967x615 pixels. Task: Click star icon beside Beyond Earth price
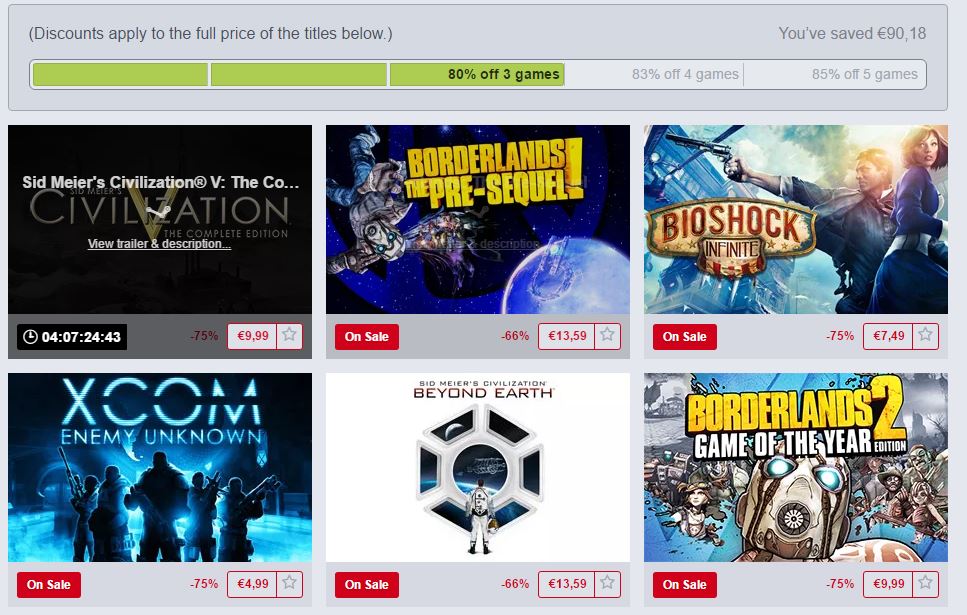point(607,584)
